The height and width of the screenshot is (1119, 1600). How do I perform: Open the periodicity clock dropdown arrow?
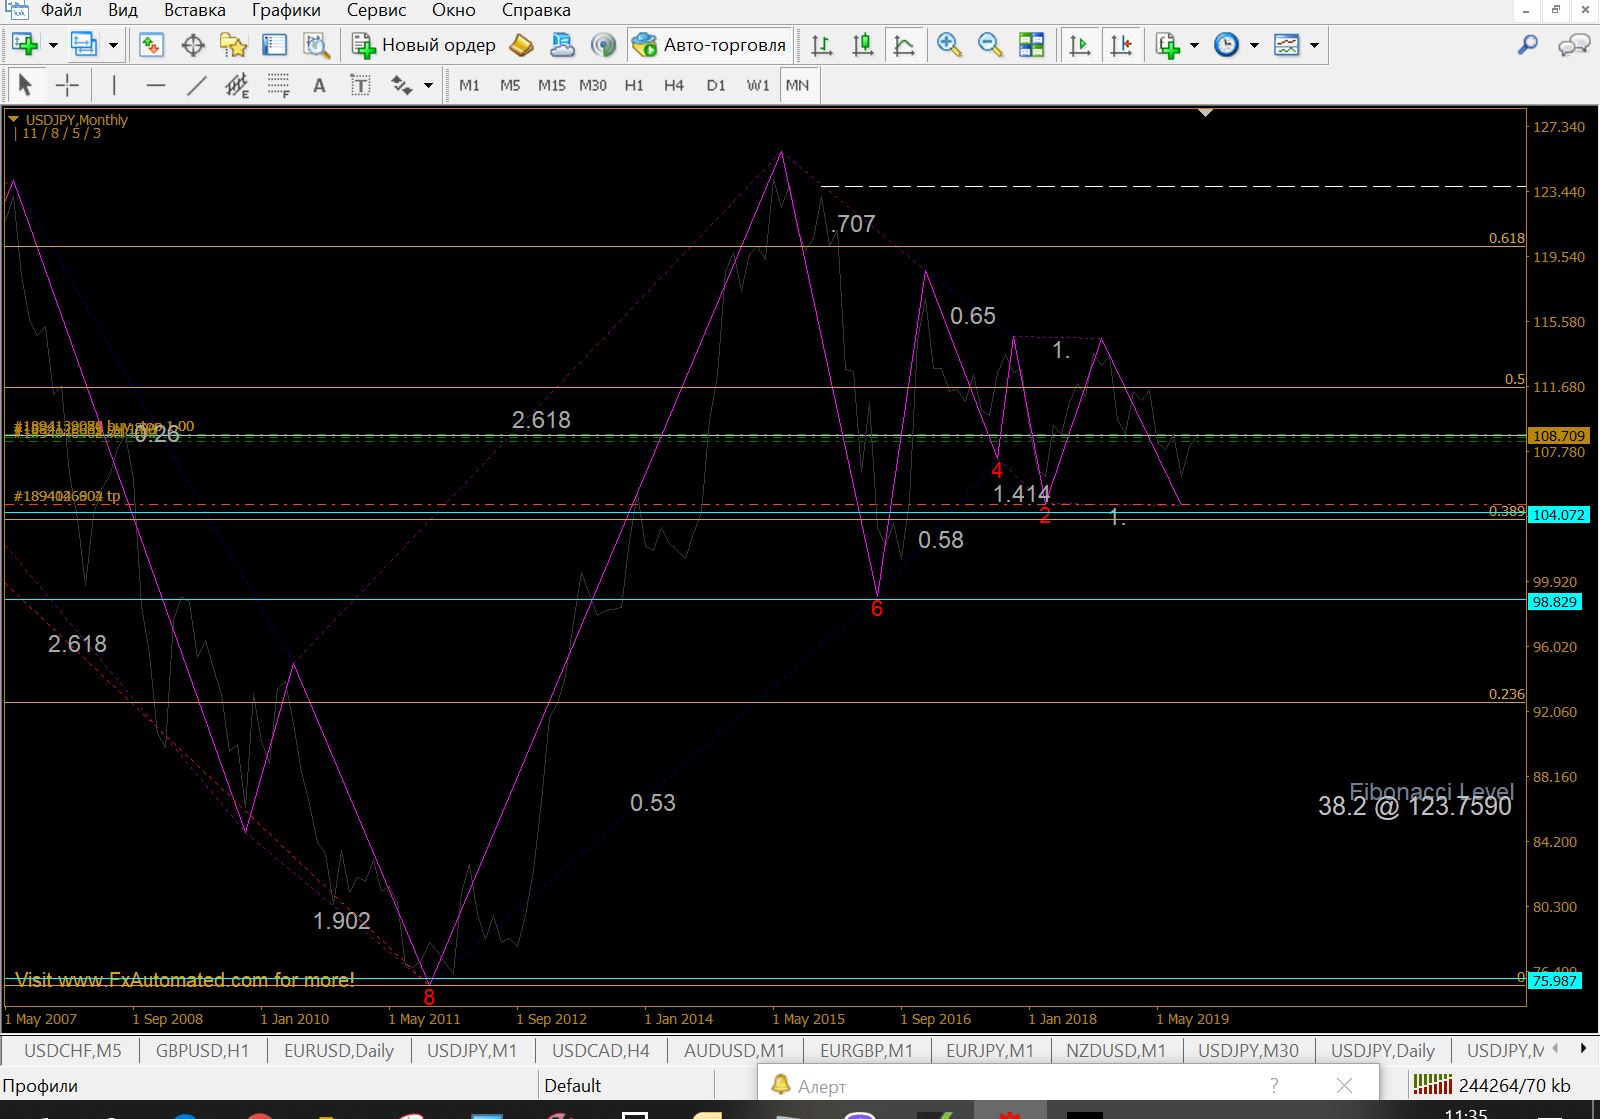1254,45
